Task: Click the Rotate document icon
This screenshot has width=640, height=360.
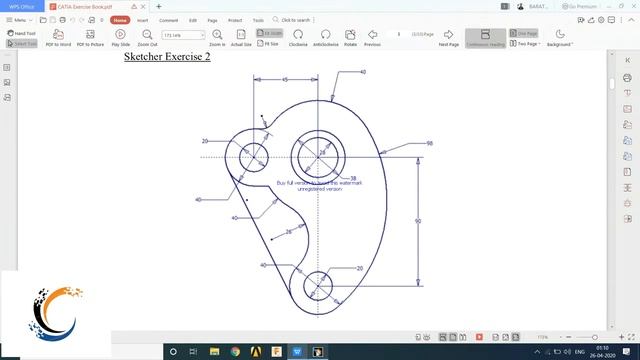Action: pos(350,38)
